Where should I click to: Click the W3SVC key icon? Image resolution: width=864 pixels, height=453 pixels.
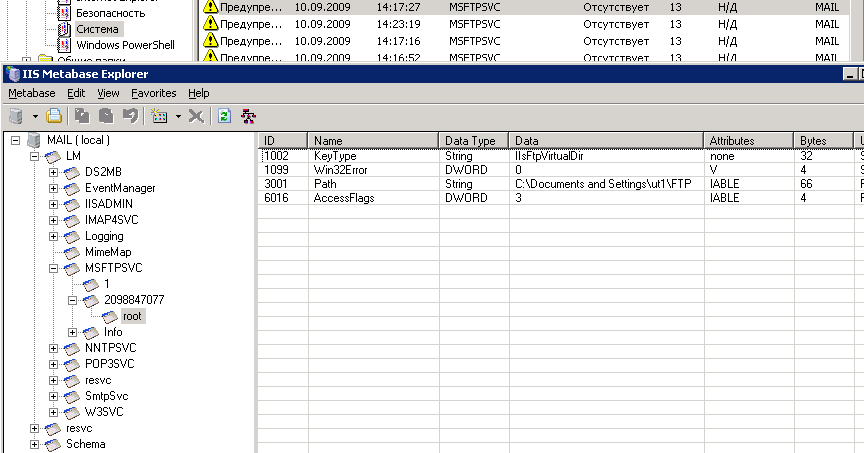coord(72,412)
